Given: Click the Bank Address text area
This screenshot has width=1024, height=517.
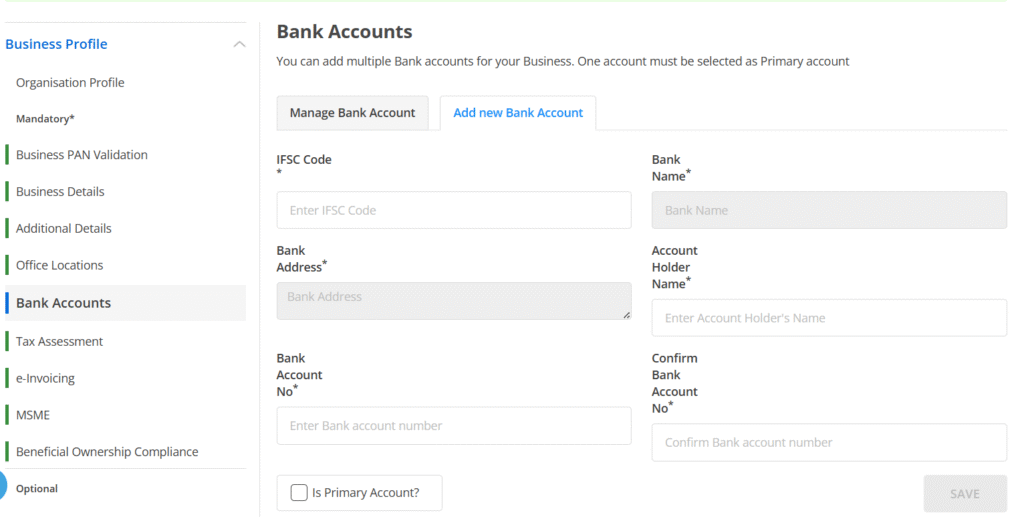Looking at the screenshot, I should (x=454, y=301).
